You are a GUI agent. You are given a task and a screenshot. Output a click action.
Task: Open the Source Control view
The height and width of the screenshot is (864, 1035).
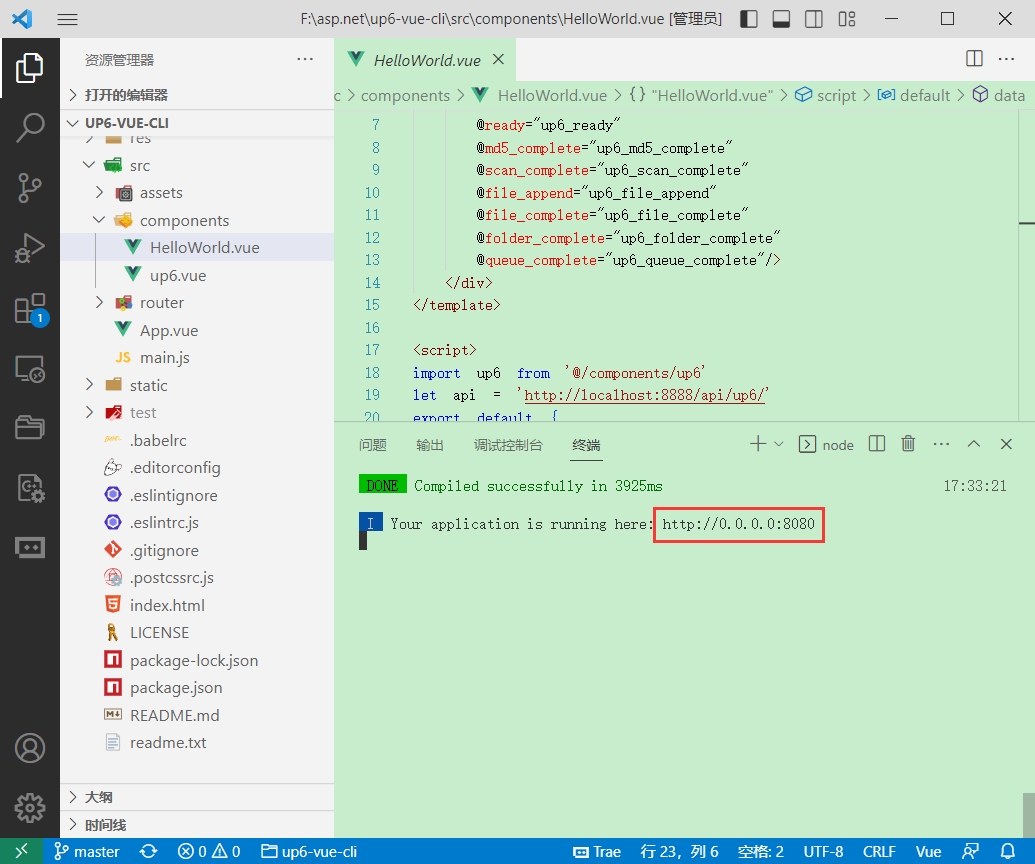30,187
